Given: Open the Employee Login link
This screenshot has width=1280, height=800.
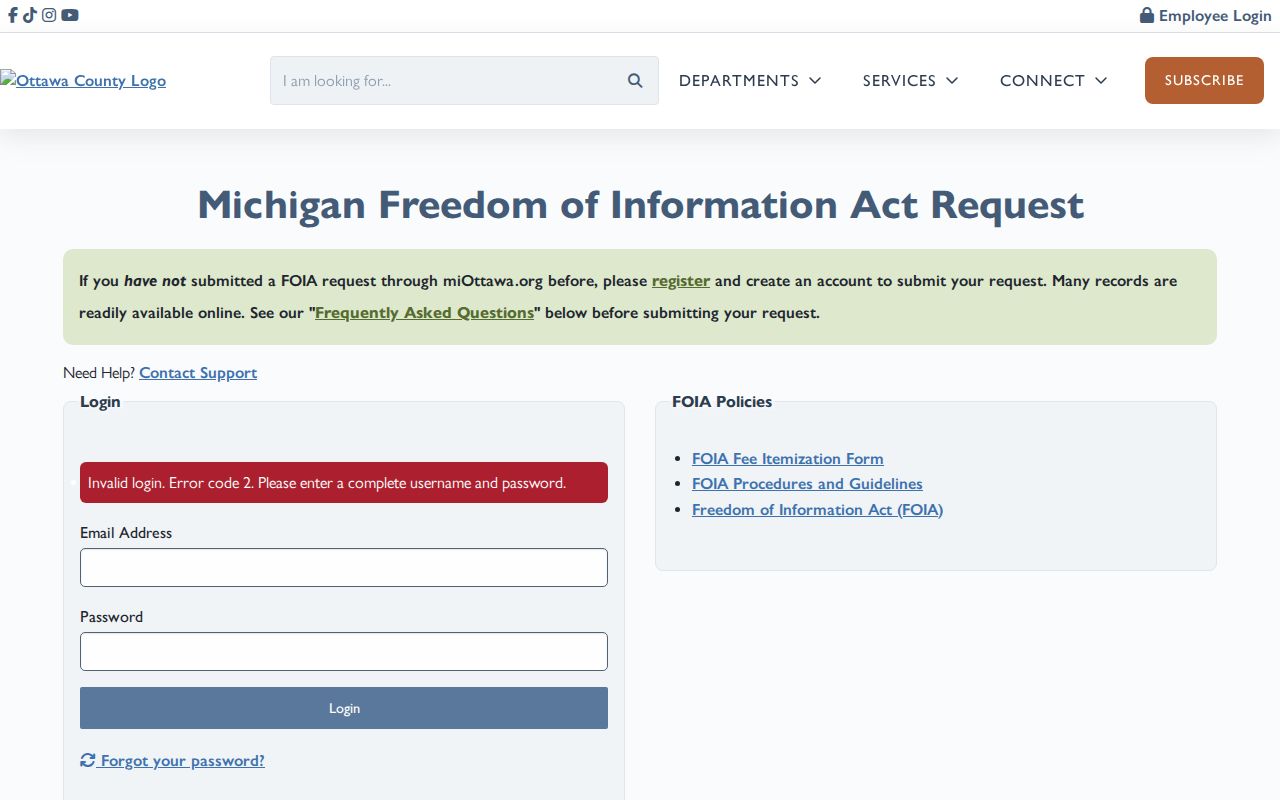Looking at the screenshot, I should 1206,16.
